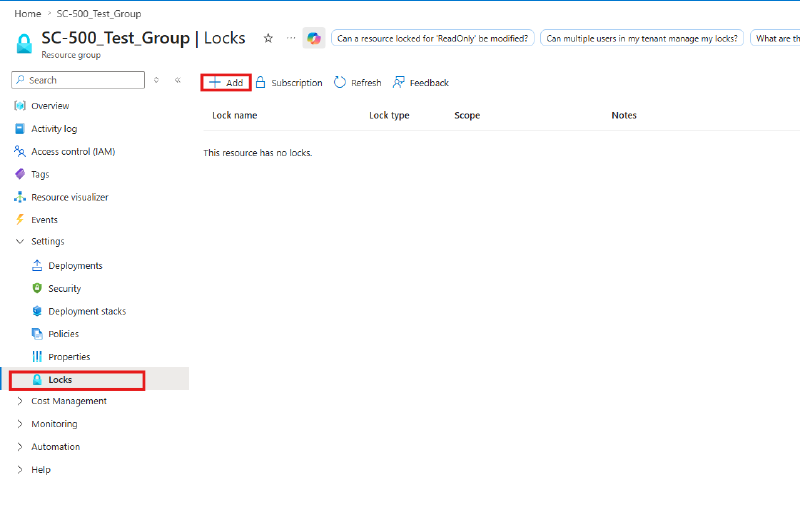Expand Automation section
This screenshot has width=800, height=527.
48,447
